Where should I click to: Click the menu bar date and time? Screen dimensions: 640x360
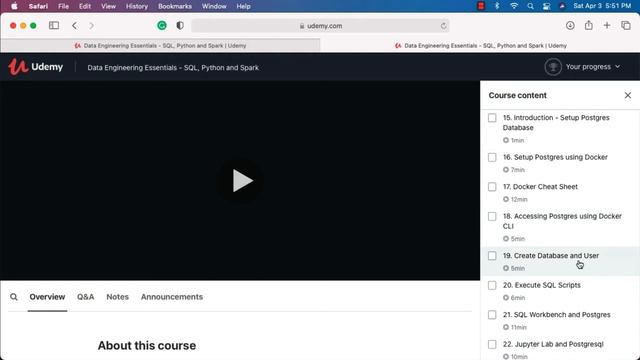[x=602, y=6]
